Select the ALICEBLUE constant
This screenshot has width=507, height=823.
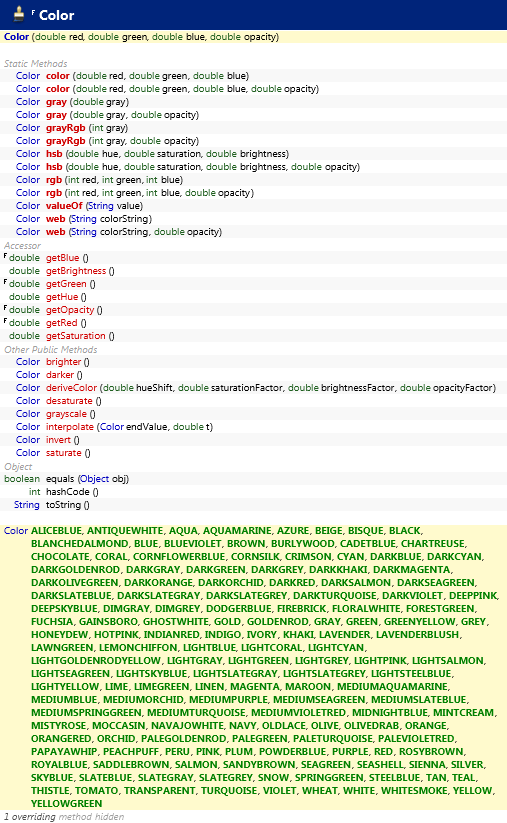56,531
